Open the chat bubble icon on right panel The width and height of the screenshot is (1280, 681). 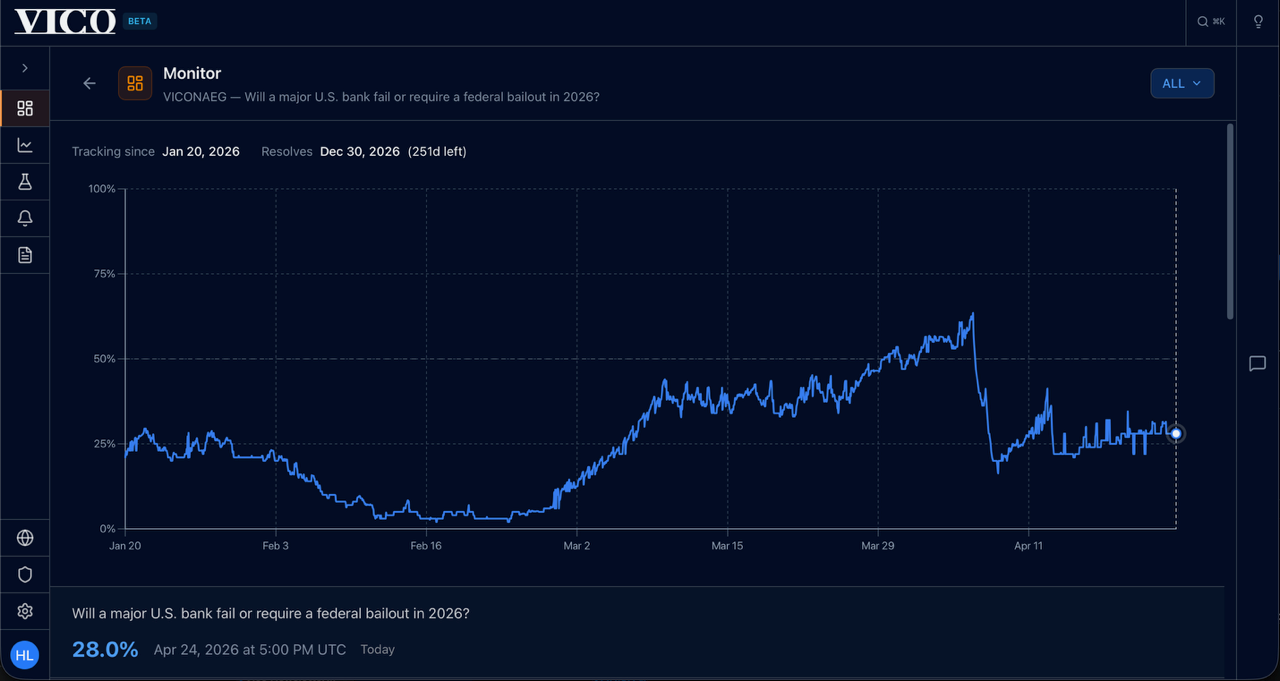pyautogui.click(x=1258, y=364)
